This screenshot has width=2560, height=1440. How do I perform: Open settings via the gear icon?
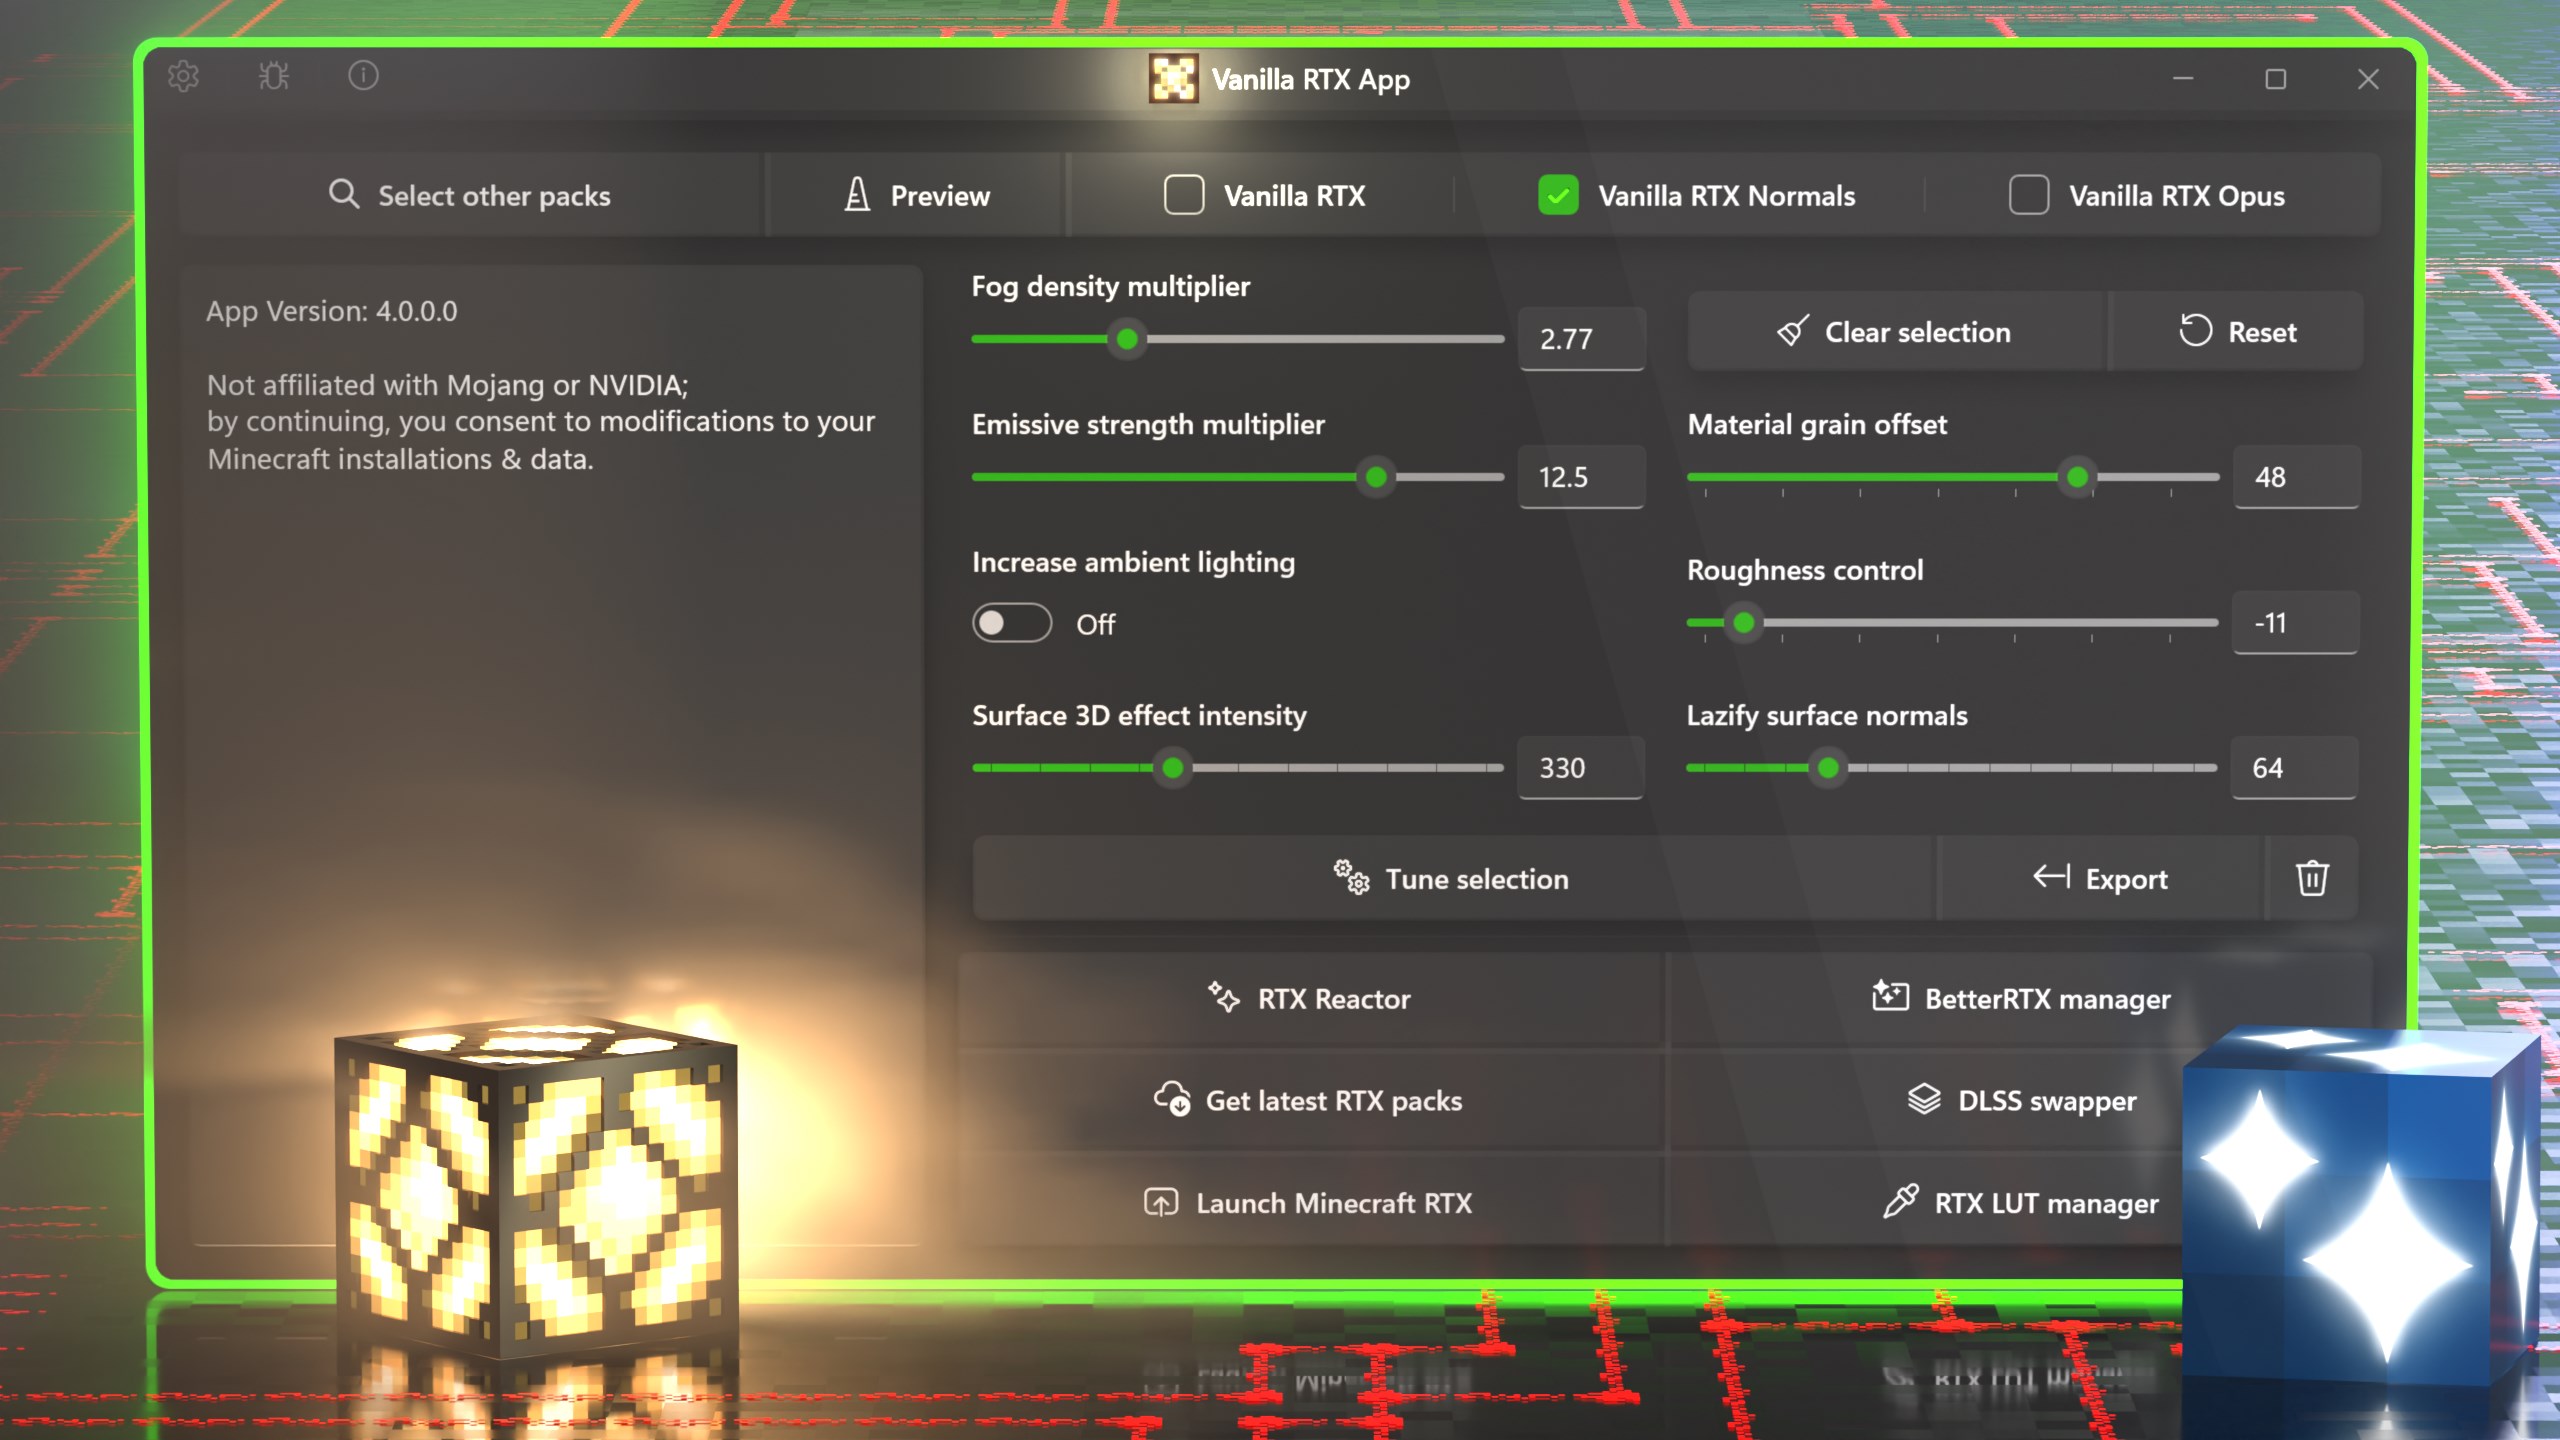(x=183, y=76)
